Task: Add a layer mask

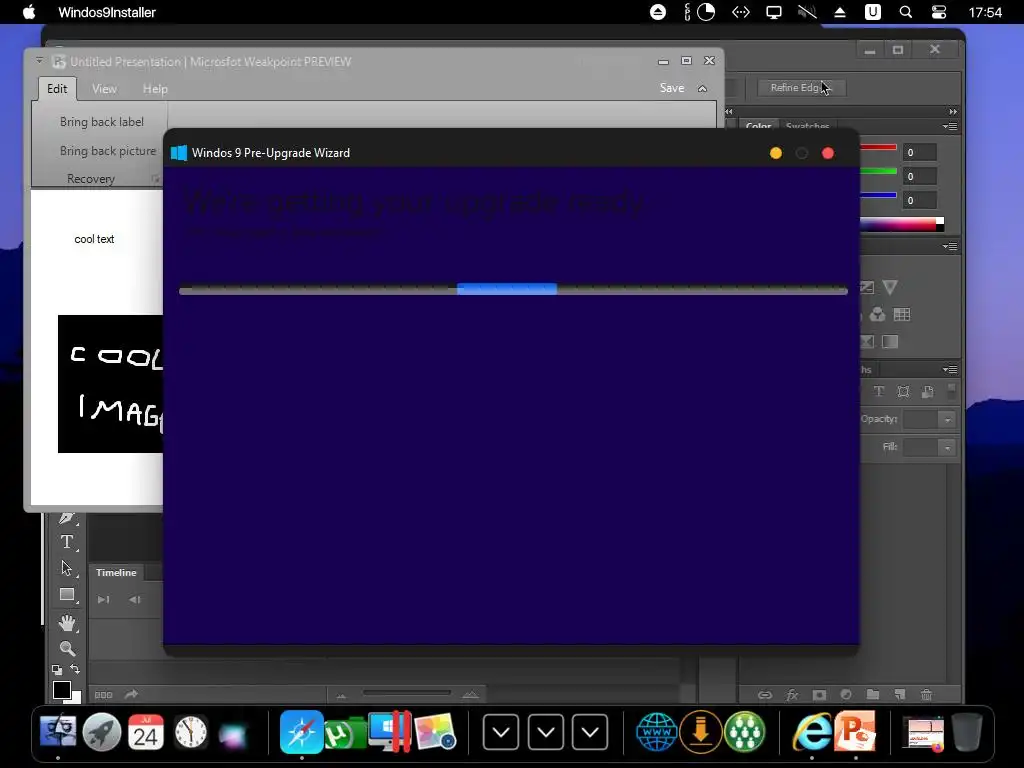Action: pyautogui.click(x=819, y=695)
